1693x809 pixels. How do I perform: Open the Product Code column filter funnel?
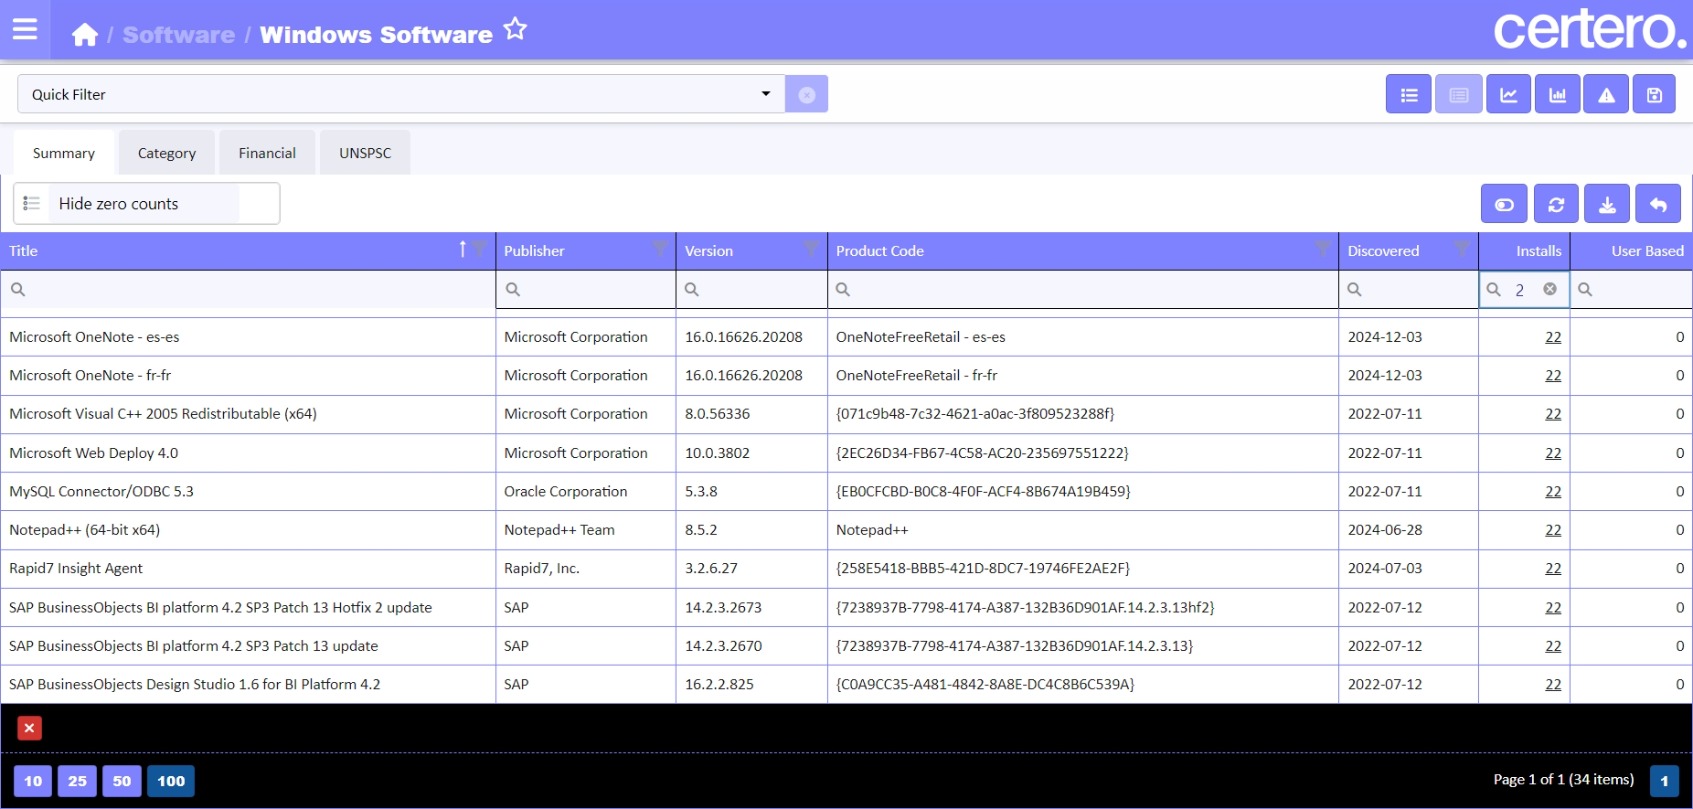[1323, 249]
